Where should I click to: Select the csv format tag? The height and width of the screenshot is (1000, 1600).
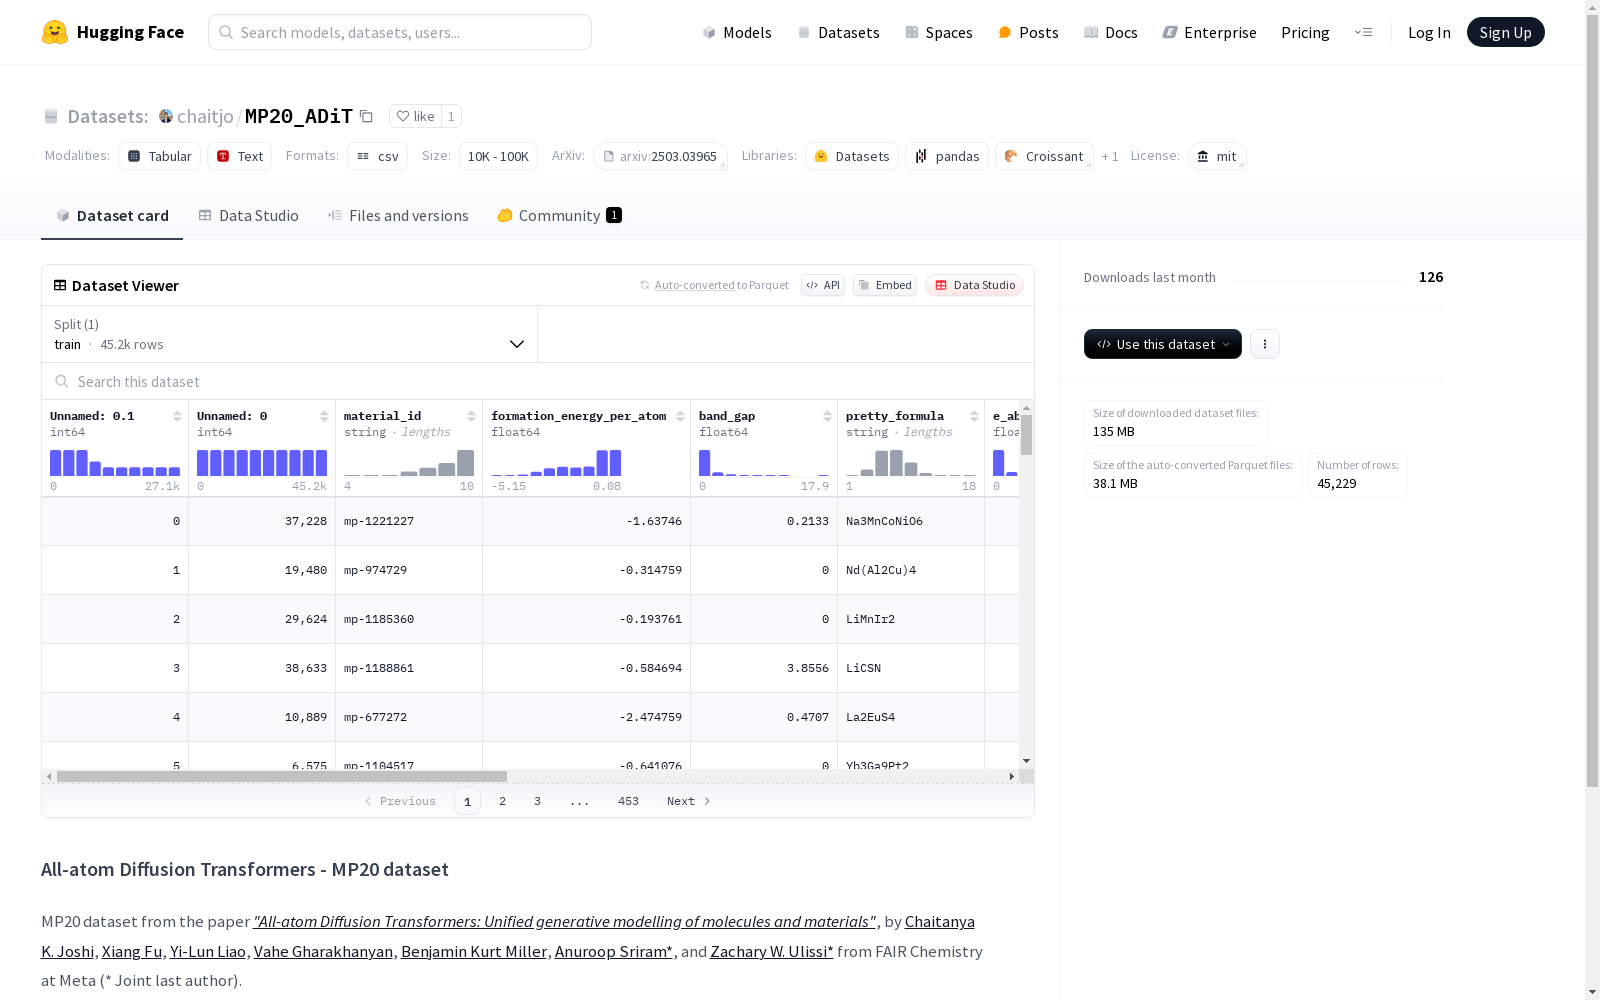pyautogui.click(x=377, y=156)
